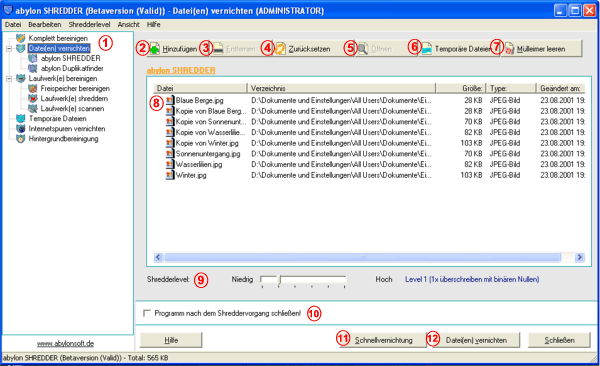
Task: Click the Komplett bereinigen tree icon
Action: pyautogui.click(x=21, y=38)
